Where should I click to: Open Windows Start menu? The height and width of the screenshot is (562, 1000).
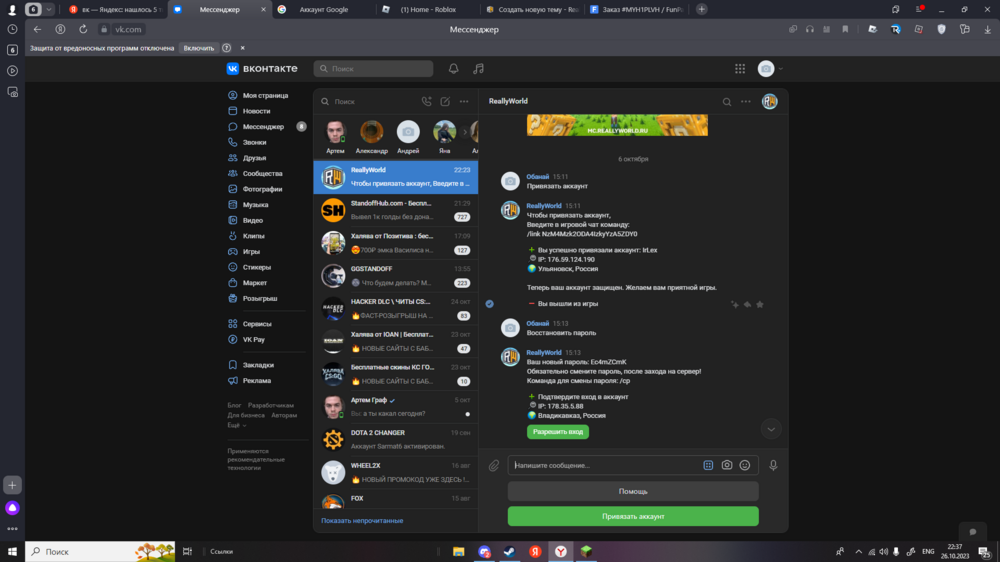pos(12,551)
